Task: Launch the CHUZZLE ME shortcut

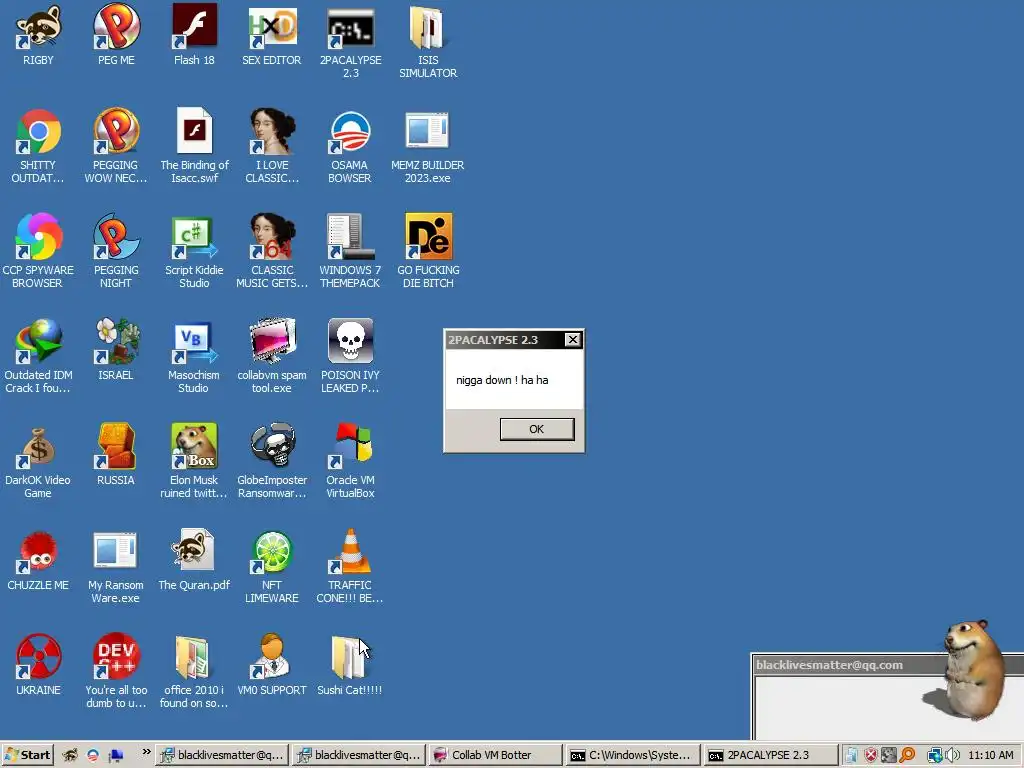Action: click(38, 560)
